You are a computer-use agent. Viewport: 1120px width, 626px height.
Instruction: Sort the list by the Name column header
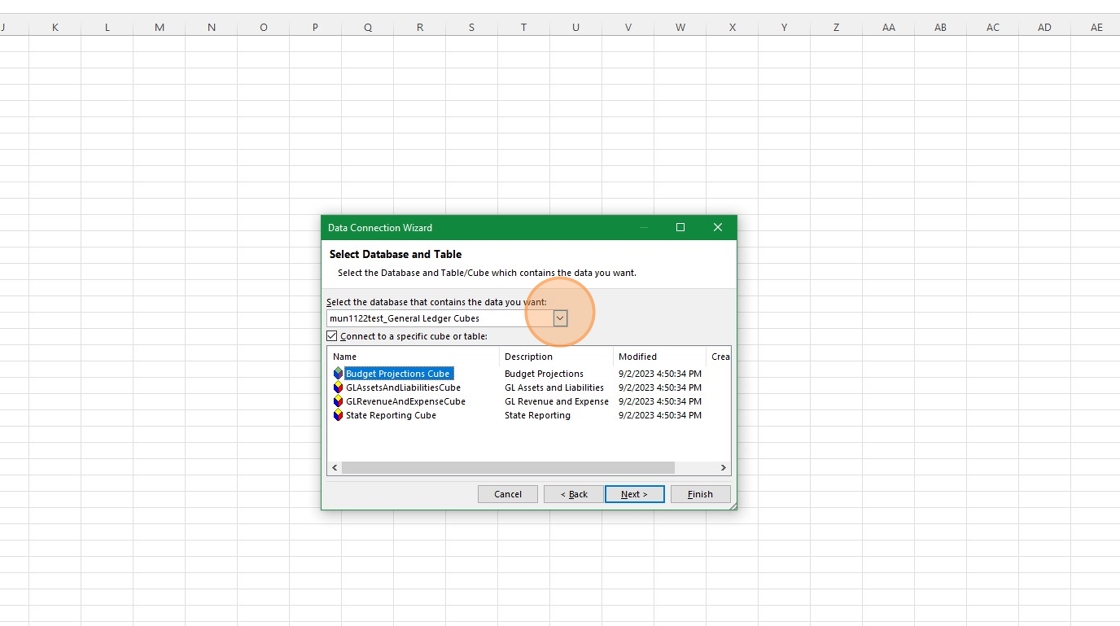pos(414,357)
